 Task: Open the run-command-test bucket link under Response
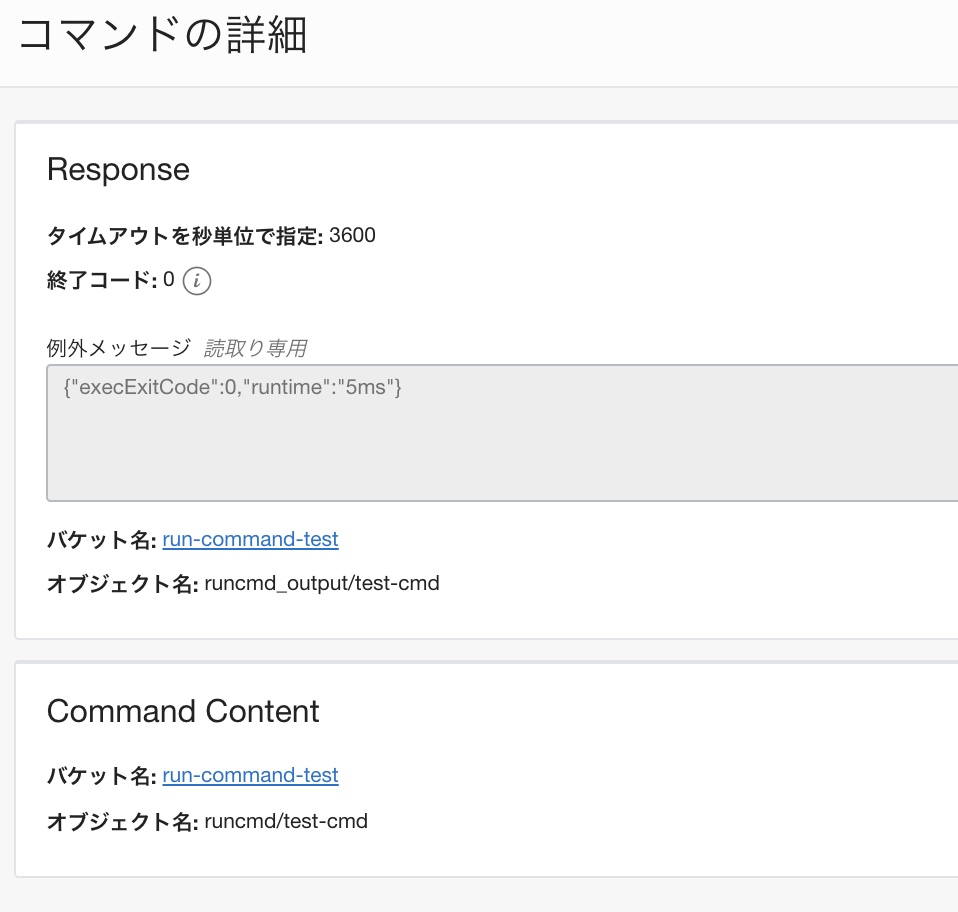click(250, 539)
